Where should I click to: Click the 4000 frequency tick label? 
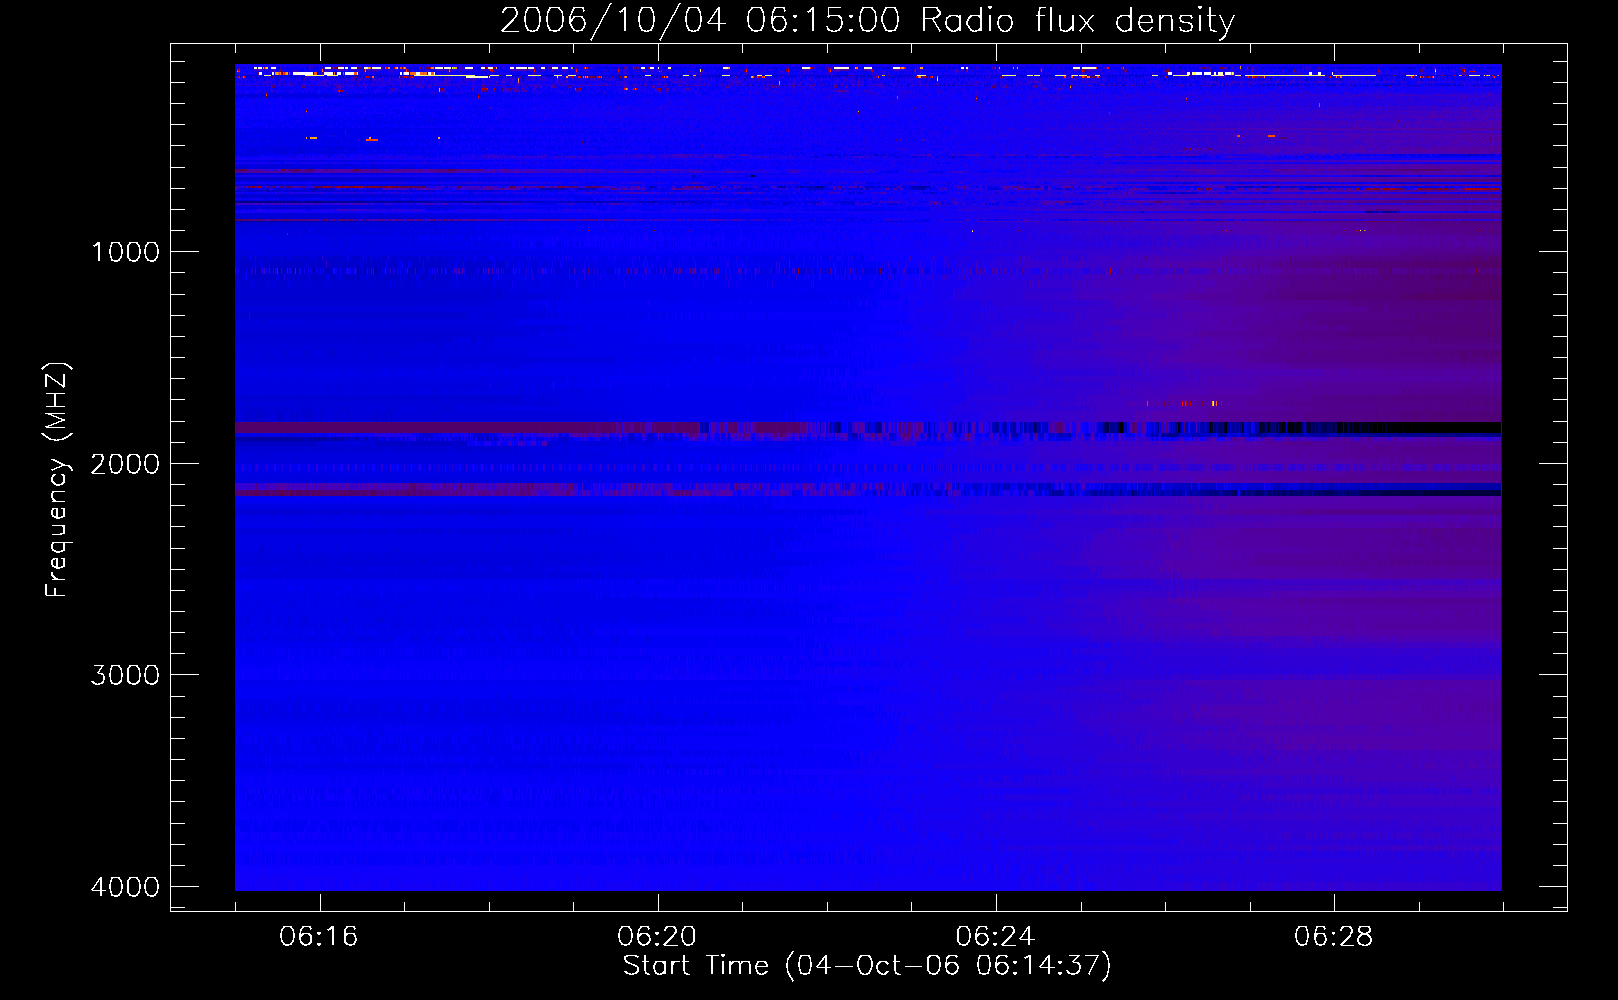click(125, 887)
